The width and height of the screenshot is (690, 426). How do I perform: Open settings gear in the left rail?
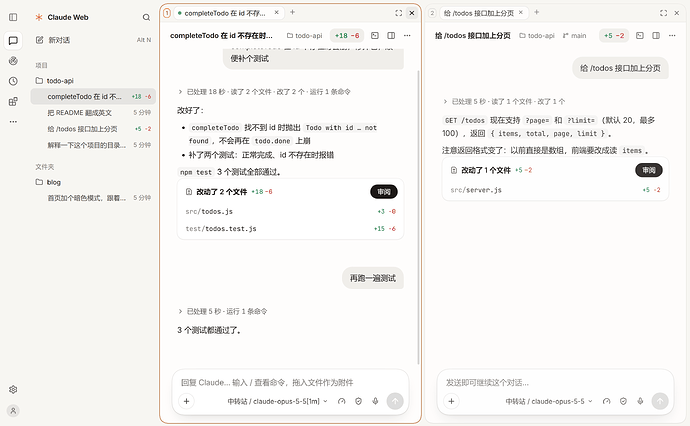point(13,389)
